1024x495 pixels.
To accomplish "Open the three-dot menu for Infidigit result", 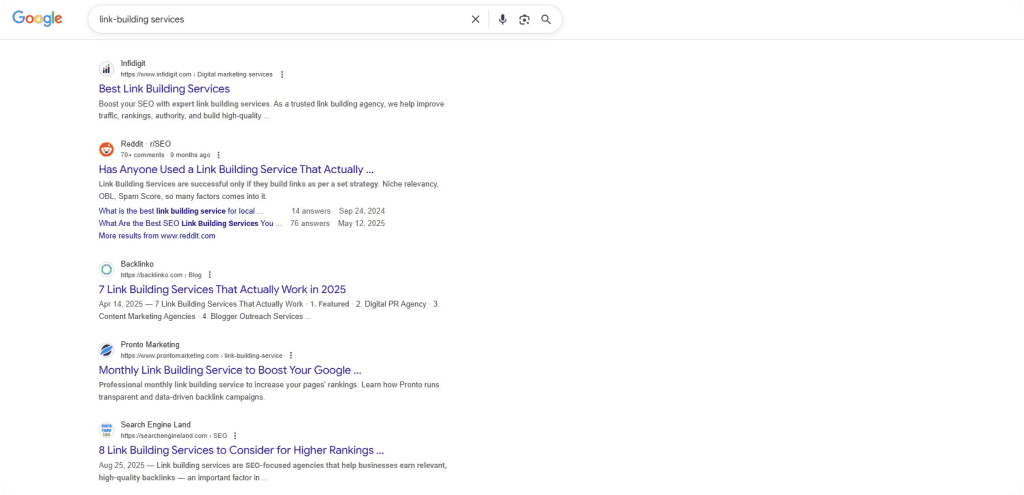I will (282, 74).
